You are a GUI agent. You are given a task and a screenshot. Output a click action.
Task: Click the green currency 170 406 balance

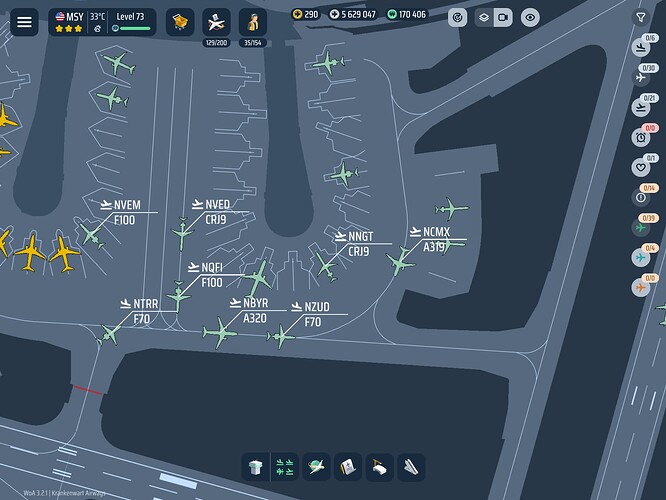pos(407,15)
